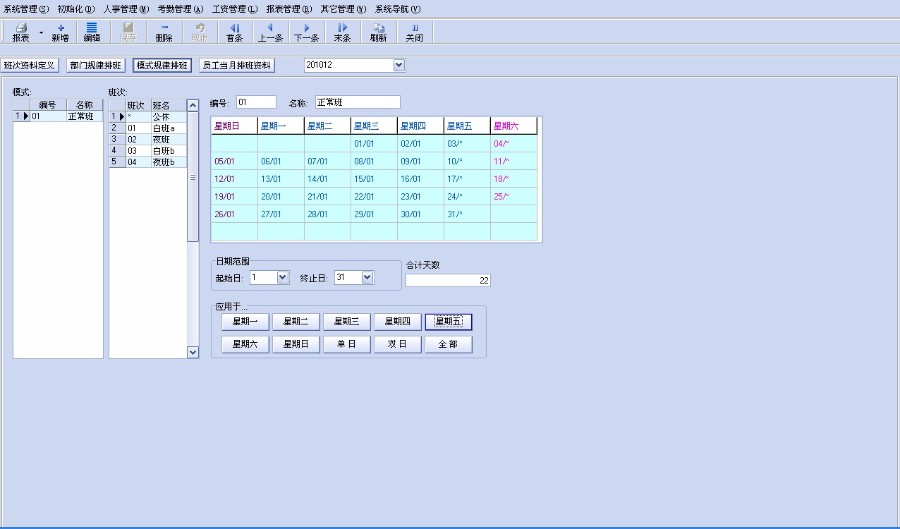Expand the 终止日 end day dropdown
The width and height of the screenshot is (900, 529).
(368, 278)
